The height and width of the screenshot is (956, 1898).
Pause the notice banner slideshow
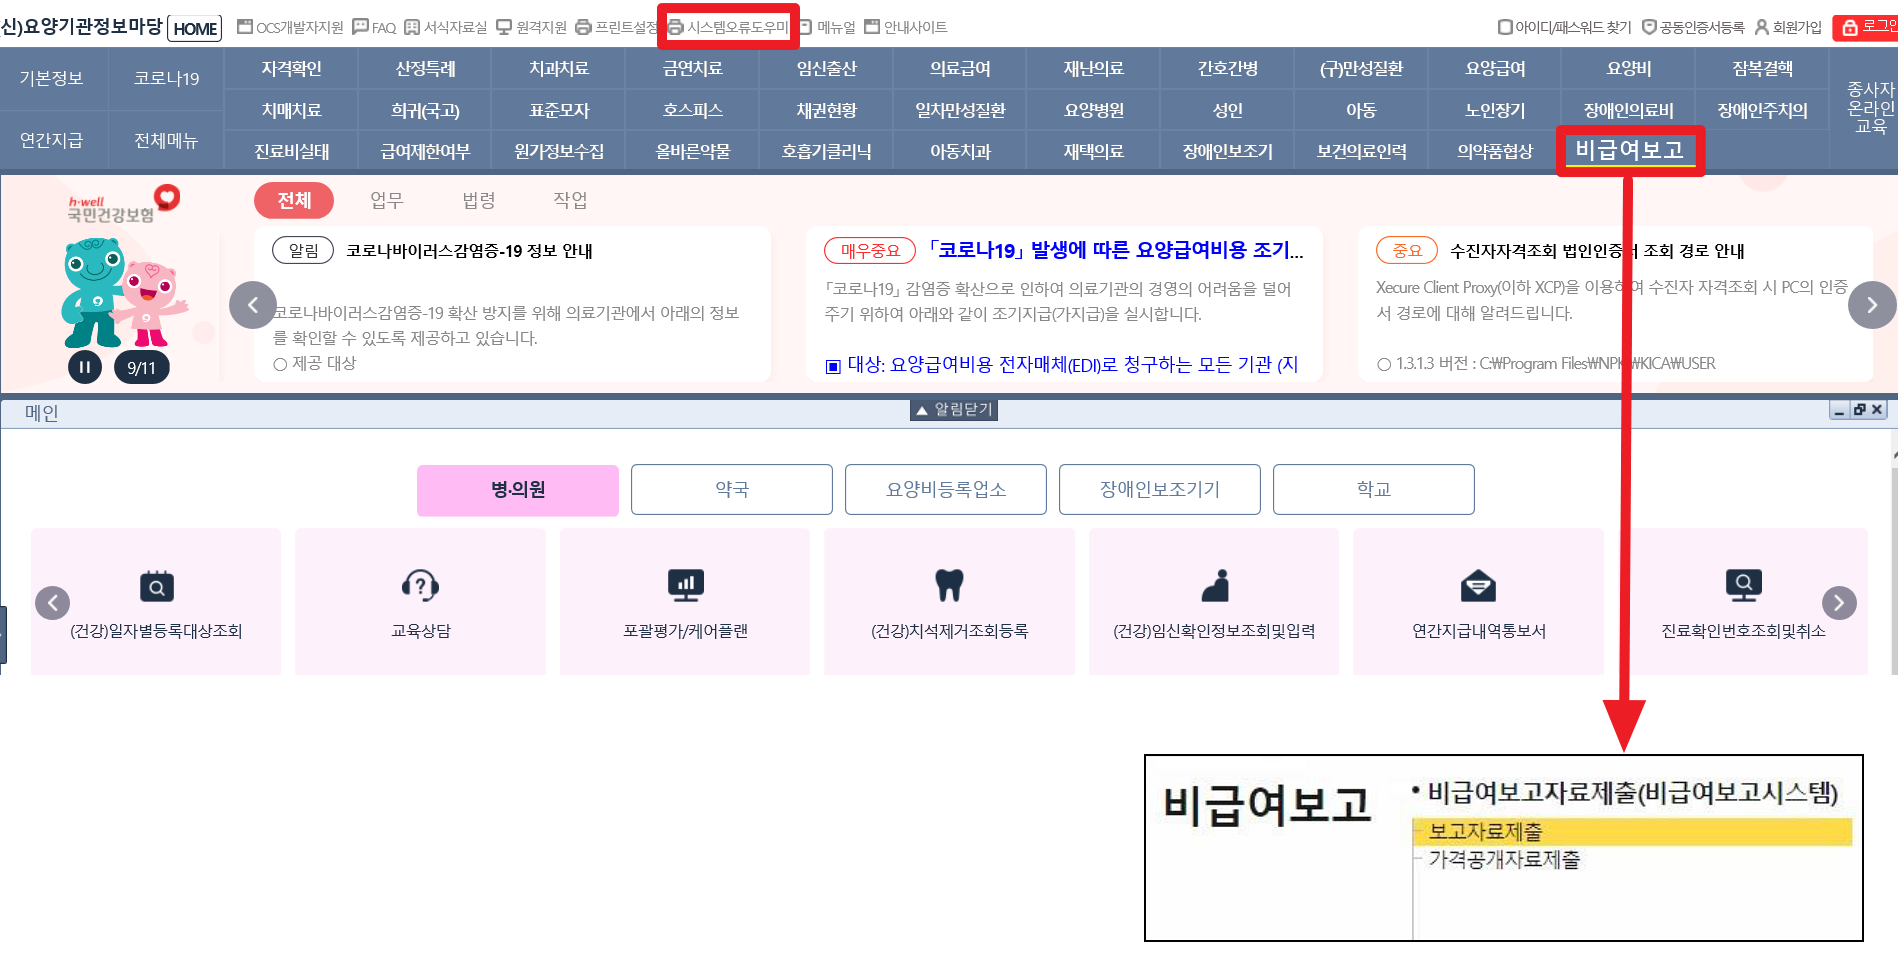point(85,367)
